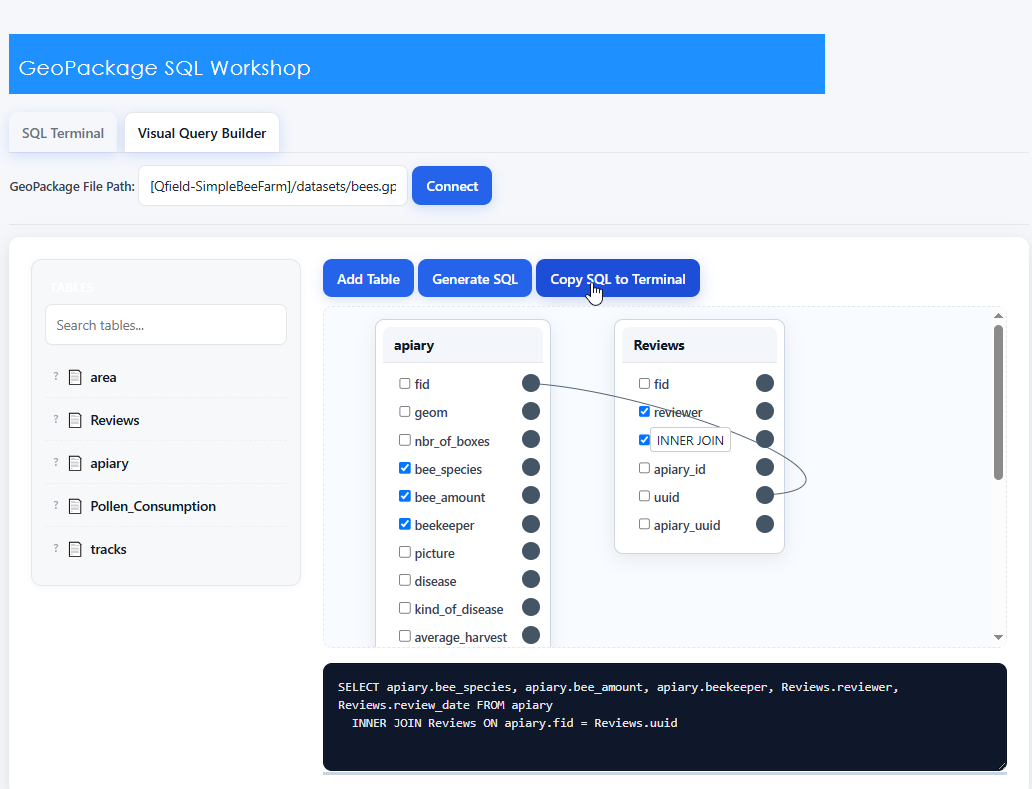Click the connector dot for Reviews fid
This screenshot has height=789, width=1032.
click(x=765, y=383)
